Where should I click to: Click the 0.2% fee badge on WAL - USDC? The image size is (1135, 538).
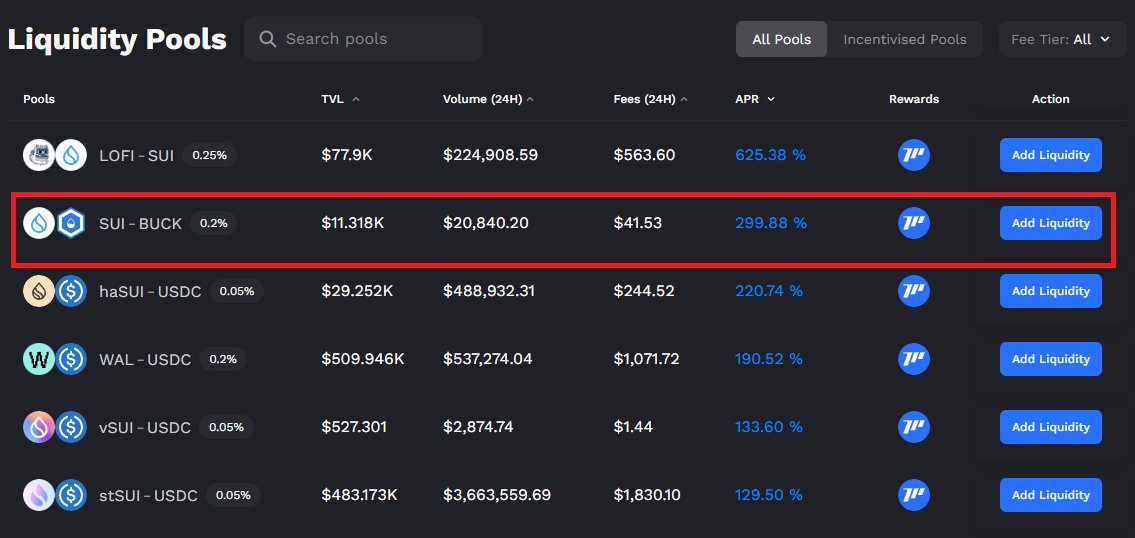coord(223,359)
